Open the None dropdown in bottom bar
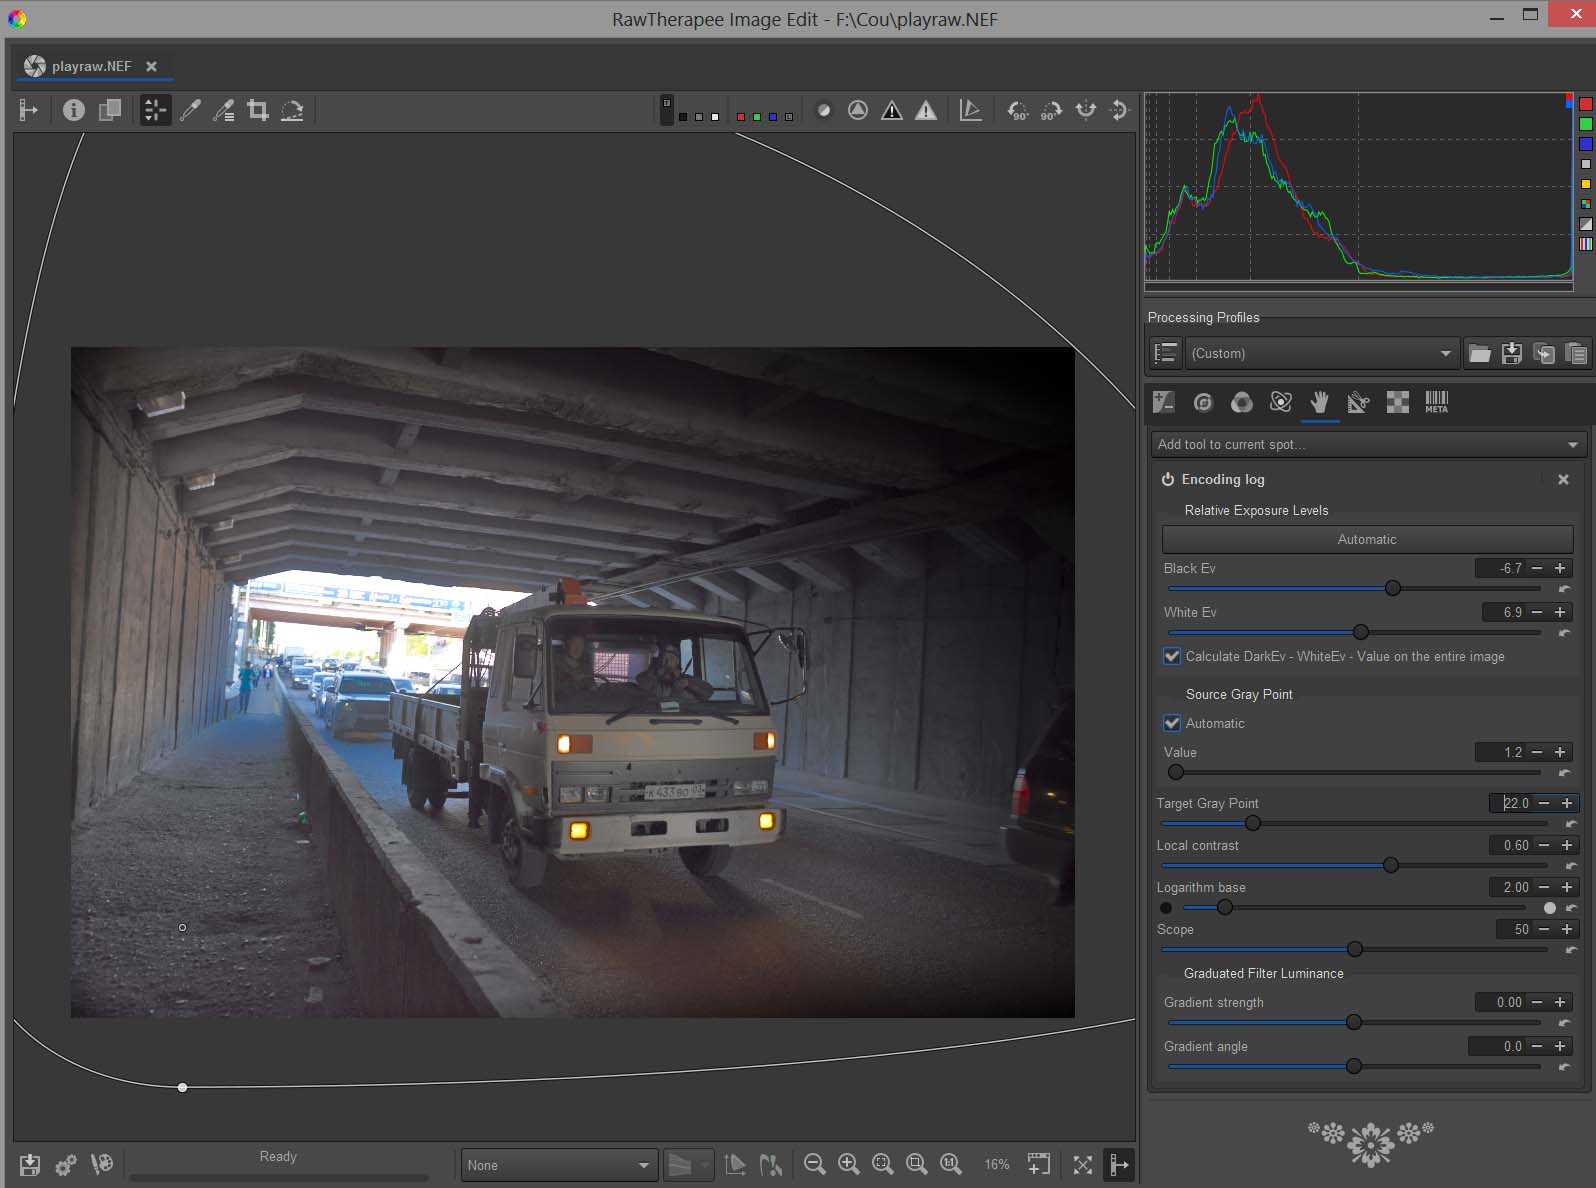This screenshot has height=1188, width=1596. 558,1165
